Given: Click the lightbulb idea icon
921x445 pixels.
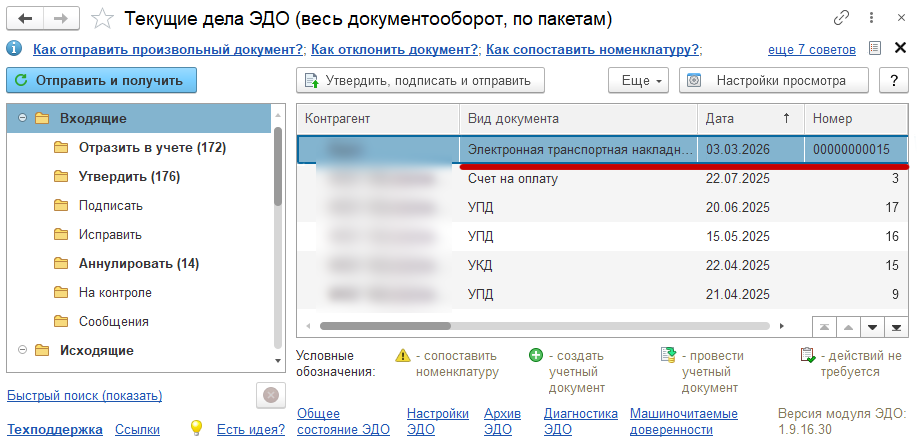Looking at the screenshot, I should click(x=197, y=429).
